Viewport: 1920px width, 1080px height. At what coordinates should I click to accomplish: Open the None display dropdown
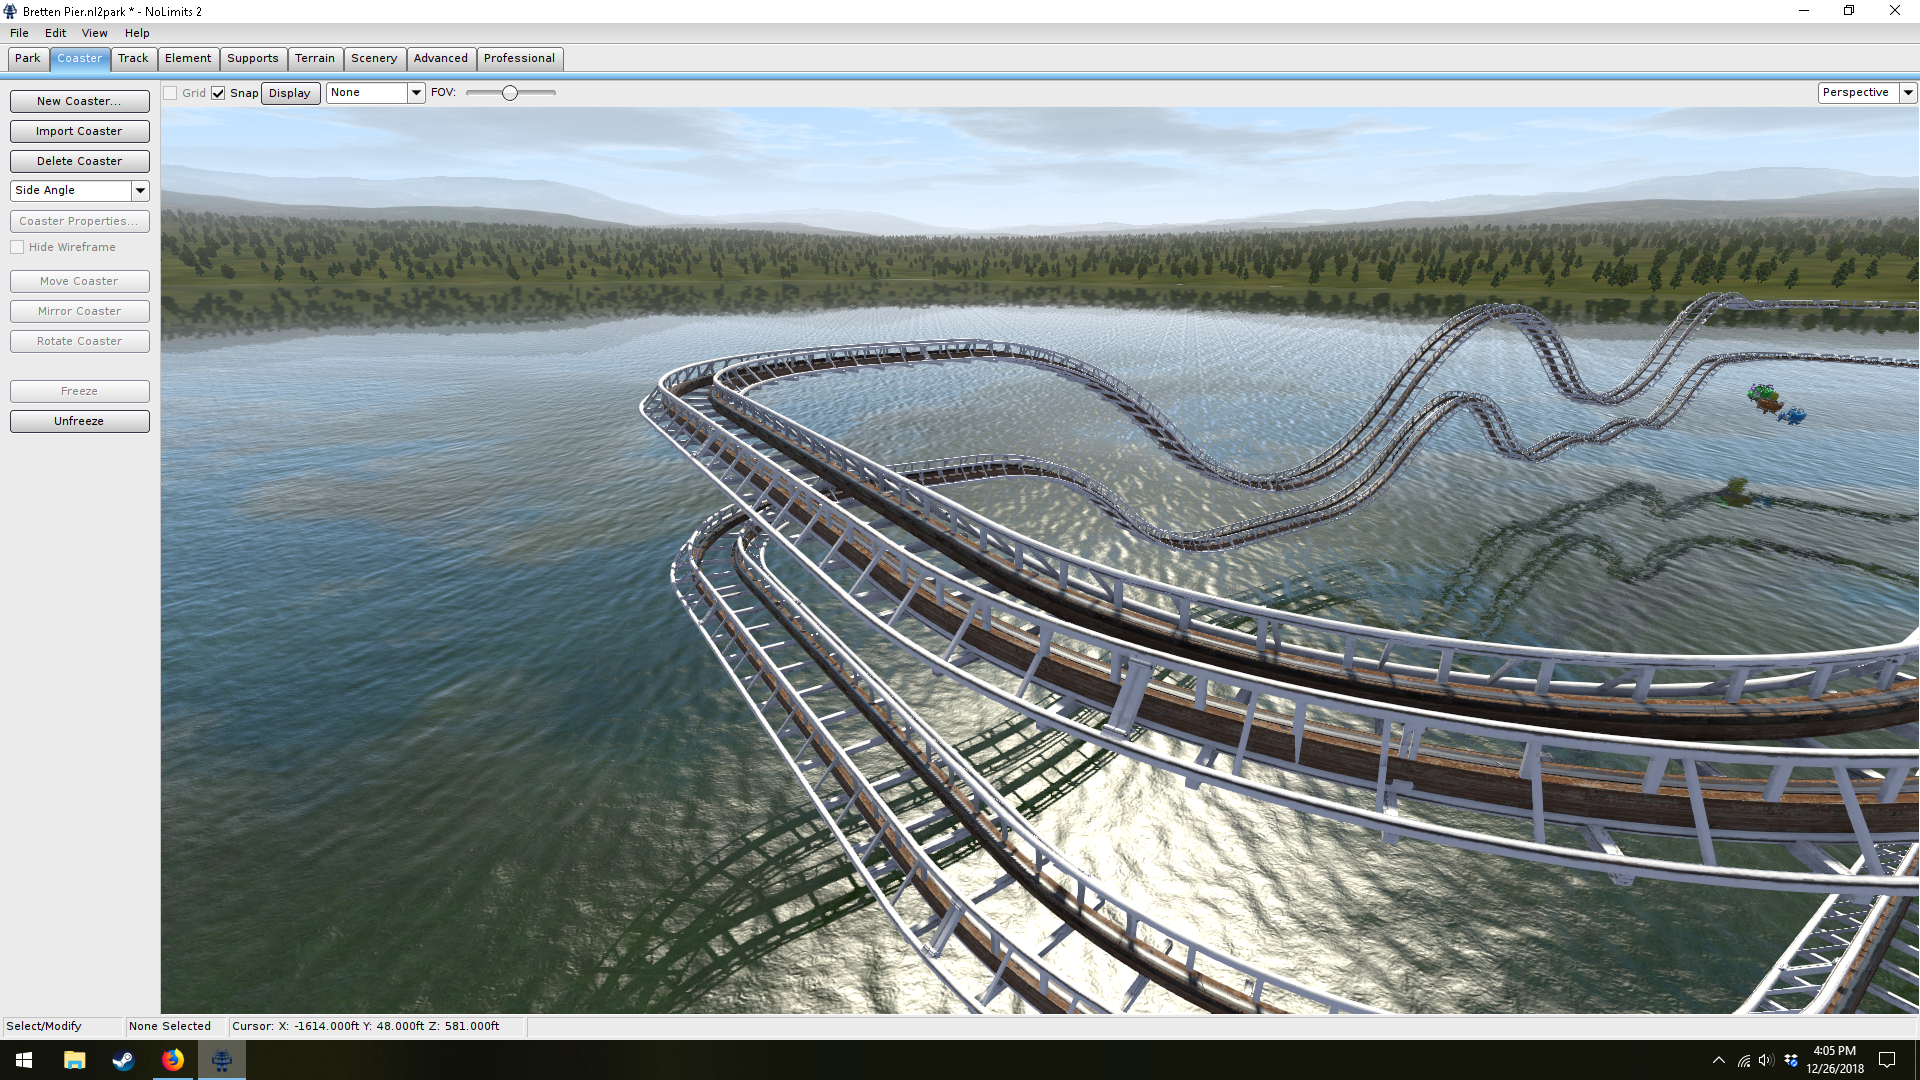click(x=416, y=92)
